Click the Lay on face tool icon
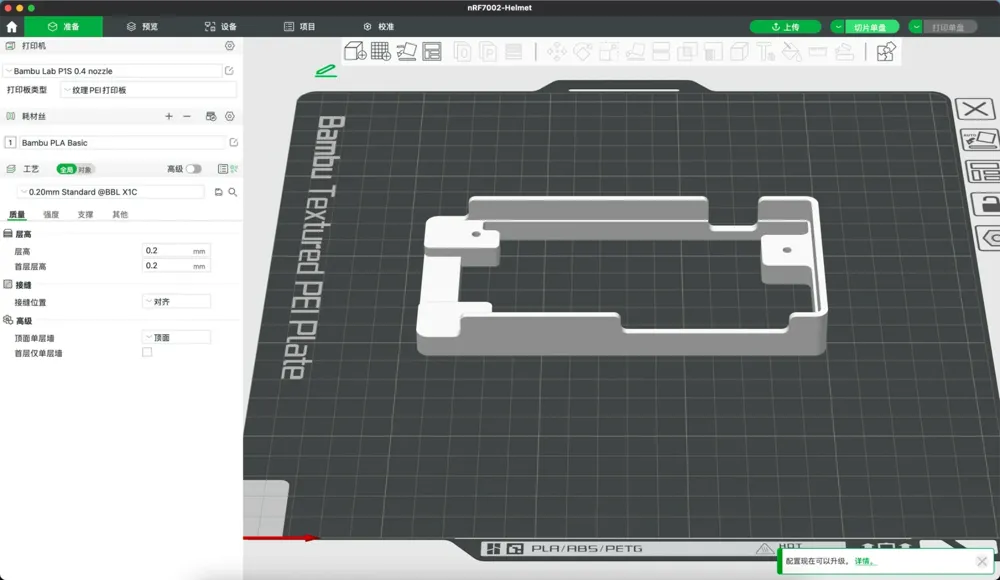 635,51
